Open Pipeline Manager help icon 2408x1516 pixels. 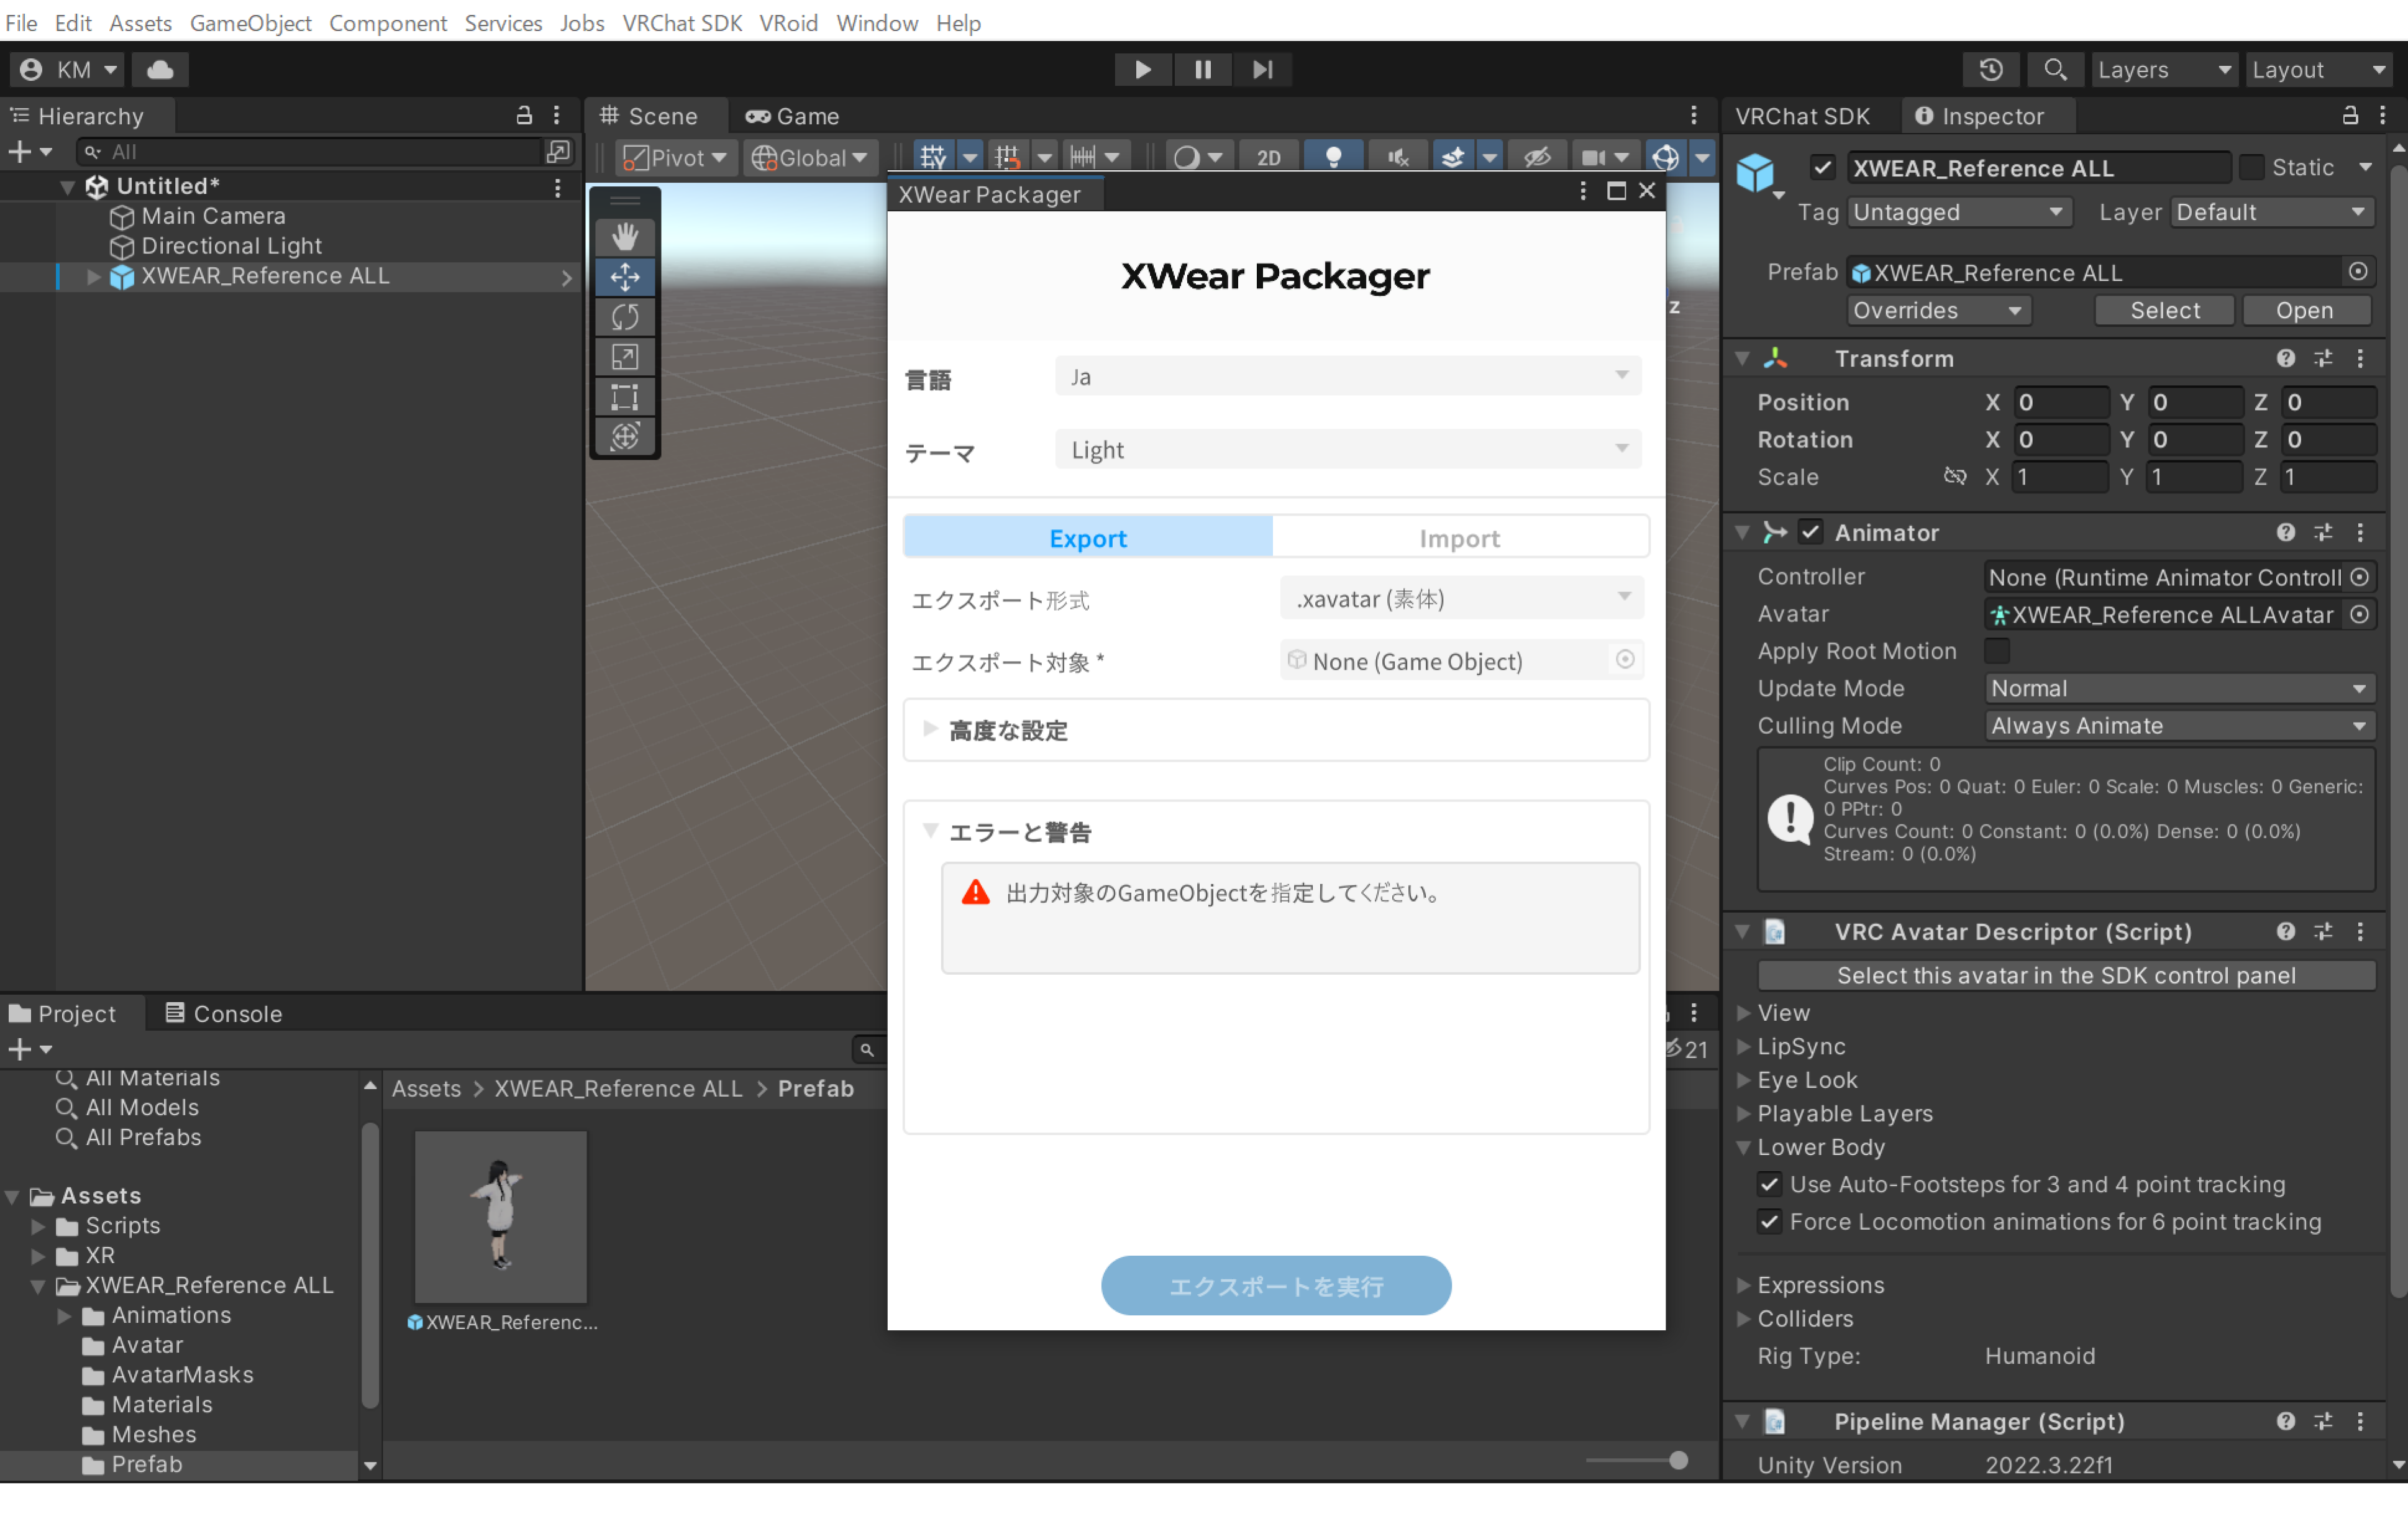(2285, 1421)
